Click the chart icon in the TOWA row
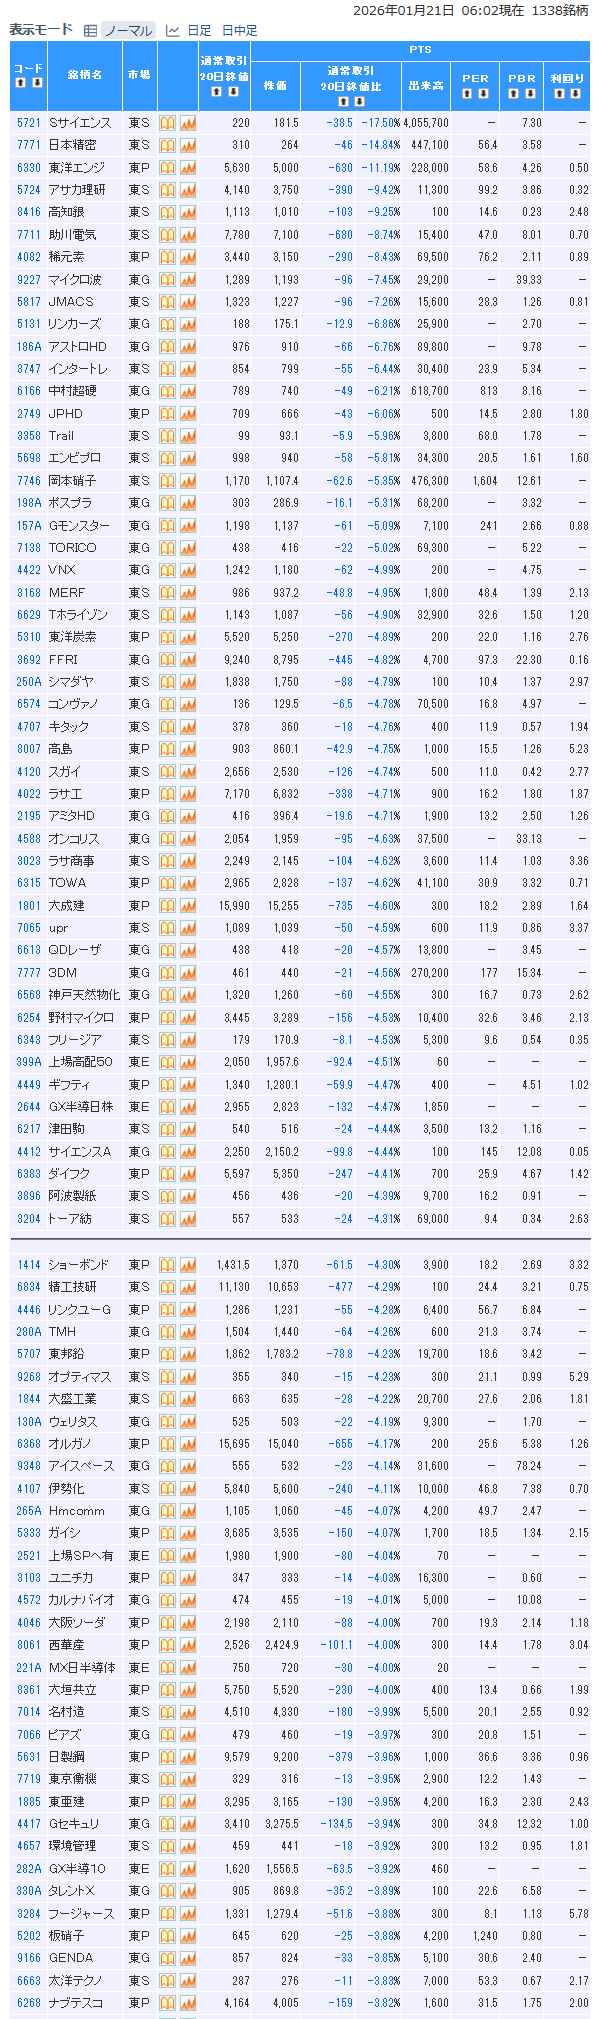 [x=188, y=883]
